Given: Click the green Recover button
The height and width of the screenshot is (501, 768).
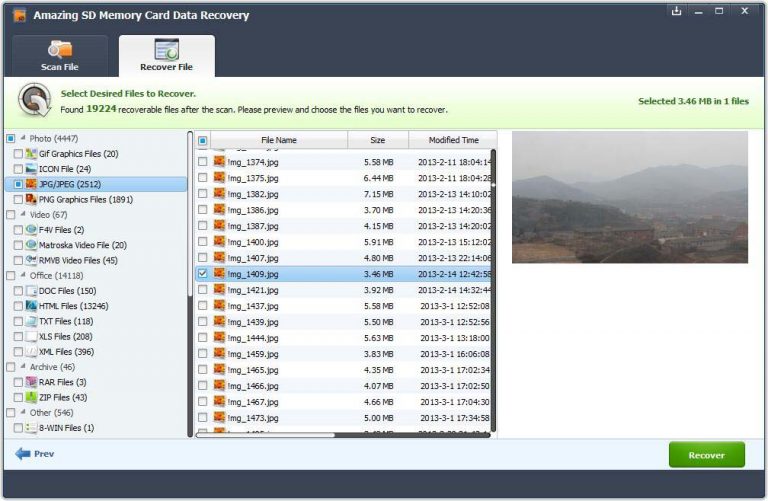Looking at the screenshot, I should [707, 455].
